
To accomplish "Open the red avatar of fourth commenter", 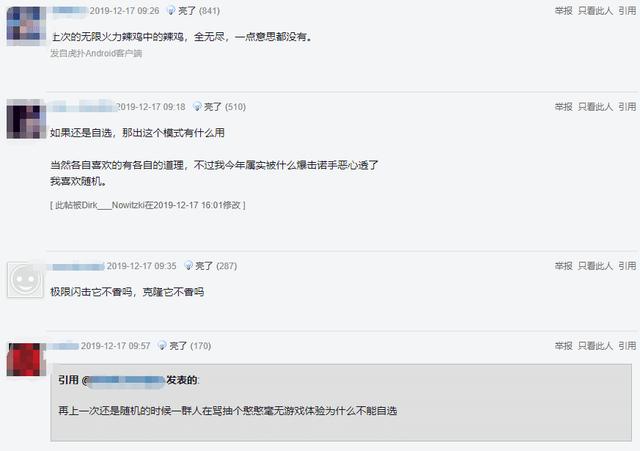I will 25,359.
